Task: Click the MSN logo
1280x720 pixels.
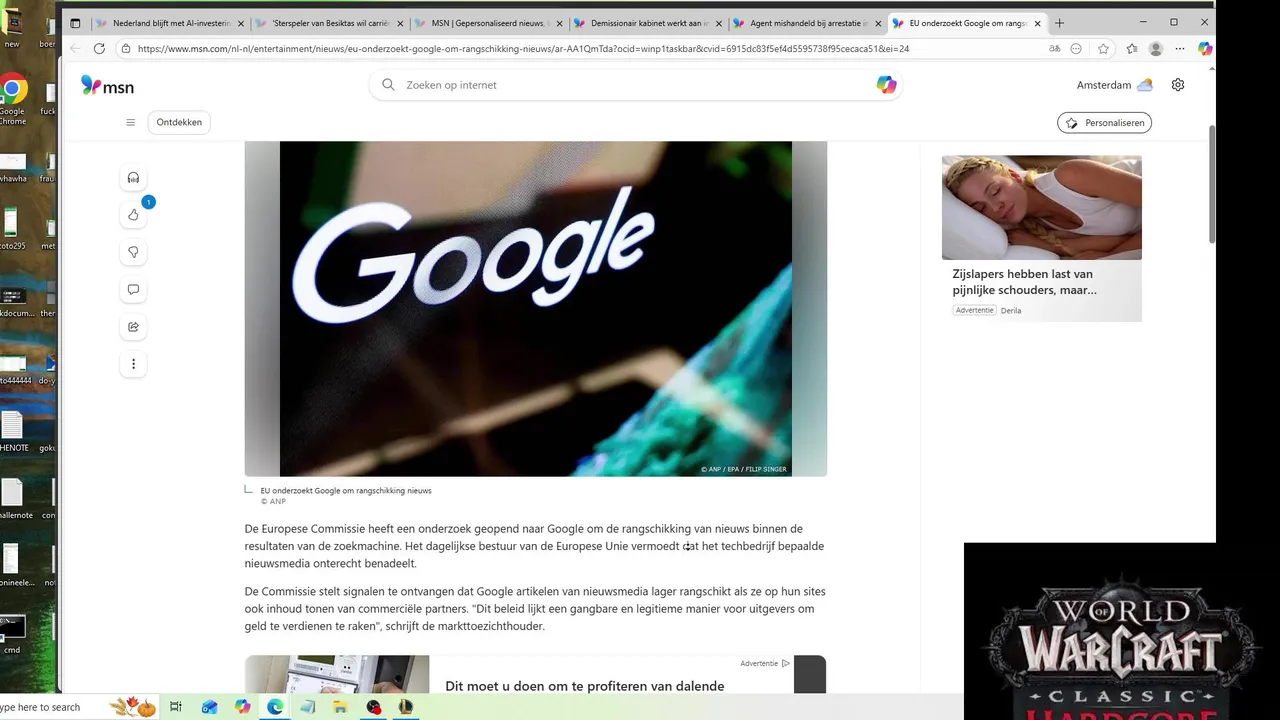Action: (x=107, y=86)
